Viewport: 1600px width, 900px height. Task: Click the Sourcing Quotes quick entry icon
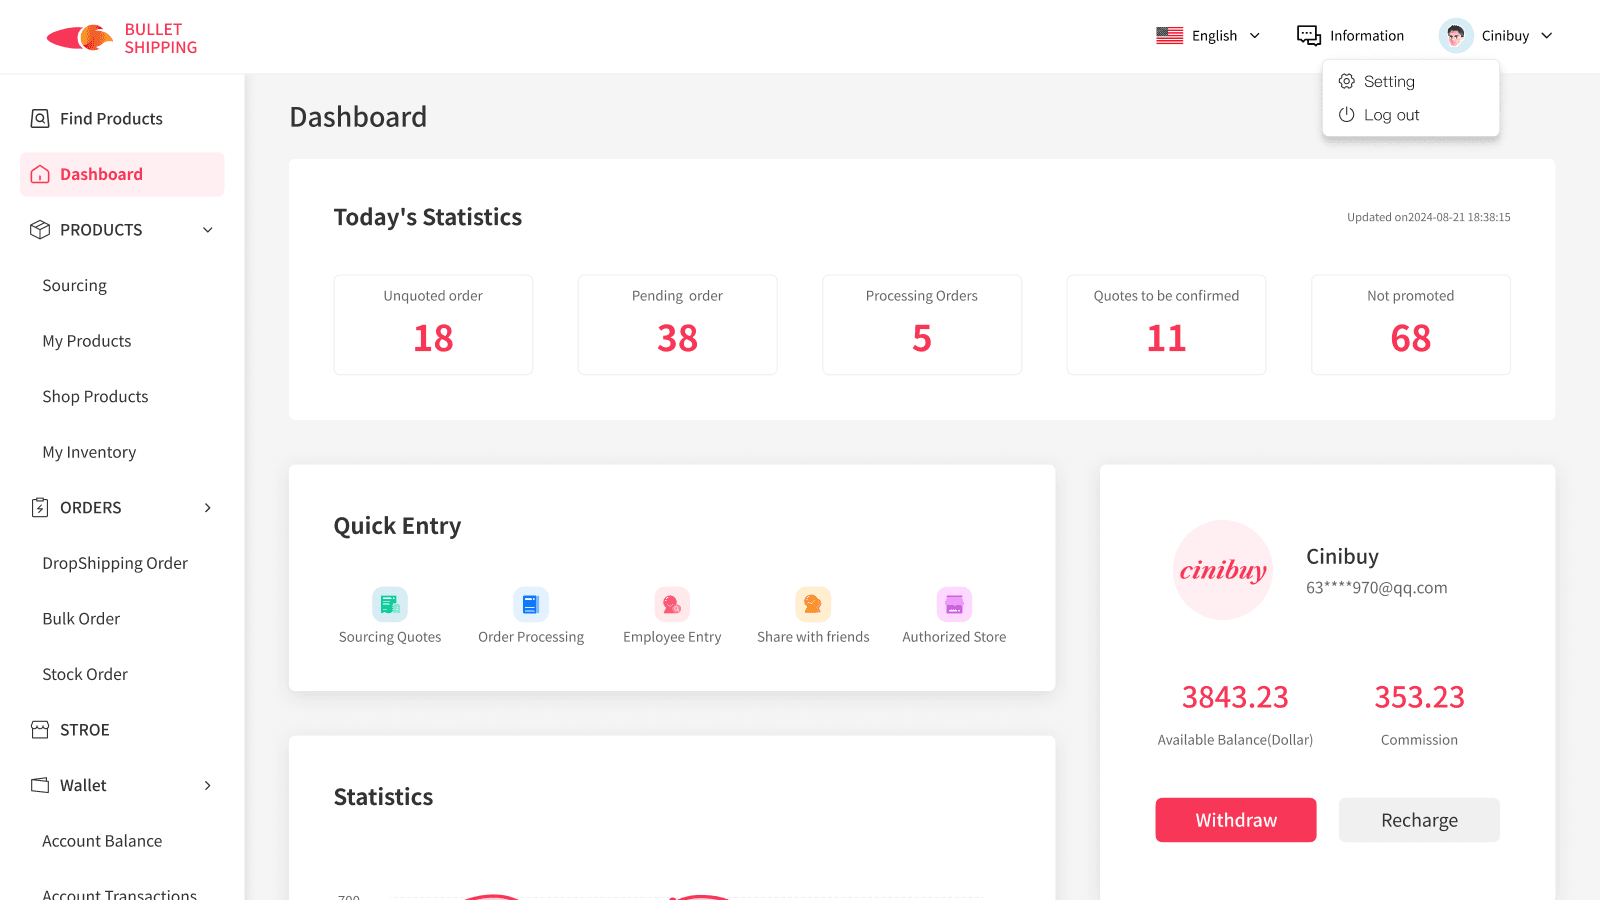(390, 604)
